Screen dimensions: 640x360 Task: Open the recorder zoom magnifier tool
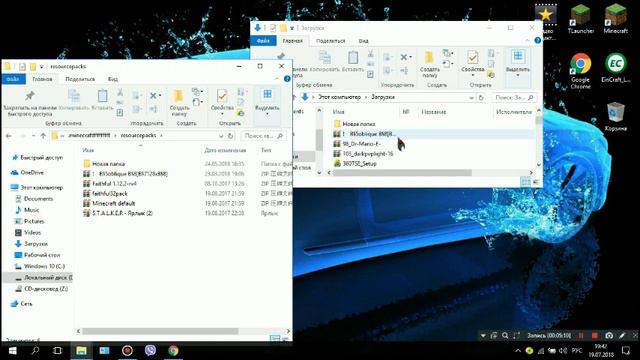coord(505,336)
